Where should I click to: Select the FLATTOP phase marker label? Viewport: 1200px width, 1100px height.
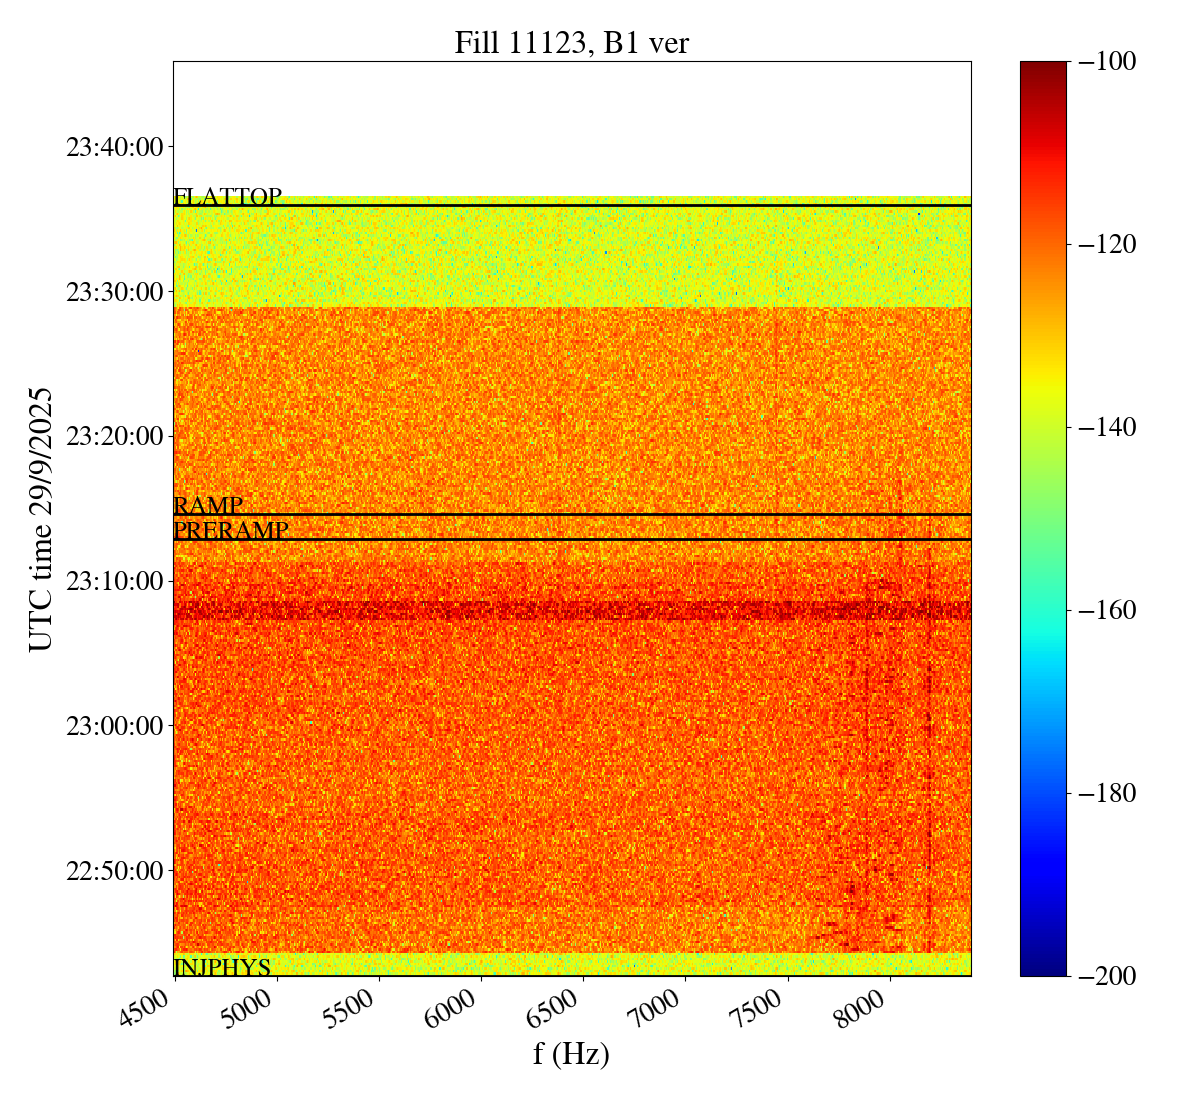(227, 197)
